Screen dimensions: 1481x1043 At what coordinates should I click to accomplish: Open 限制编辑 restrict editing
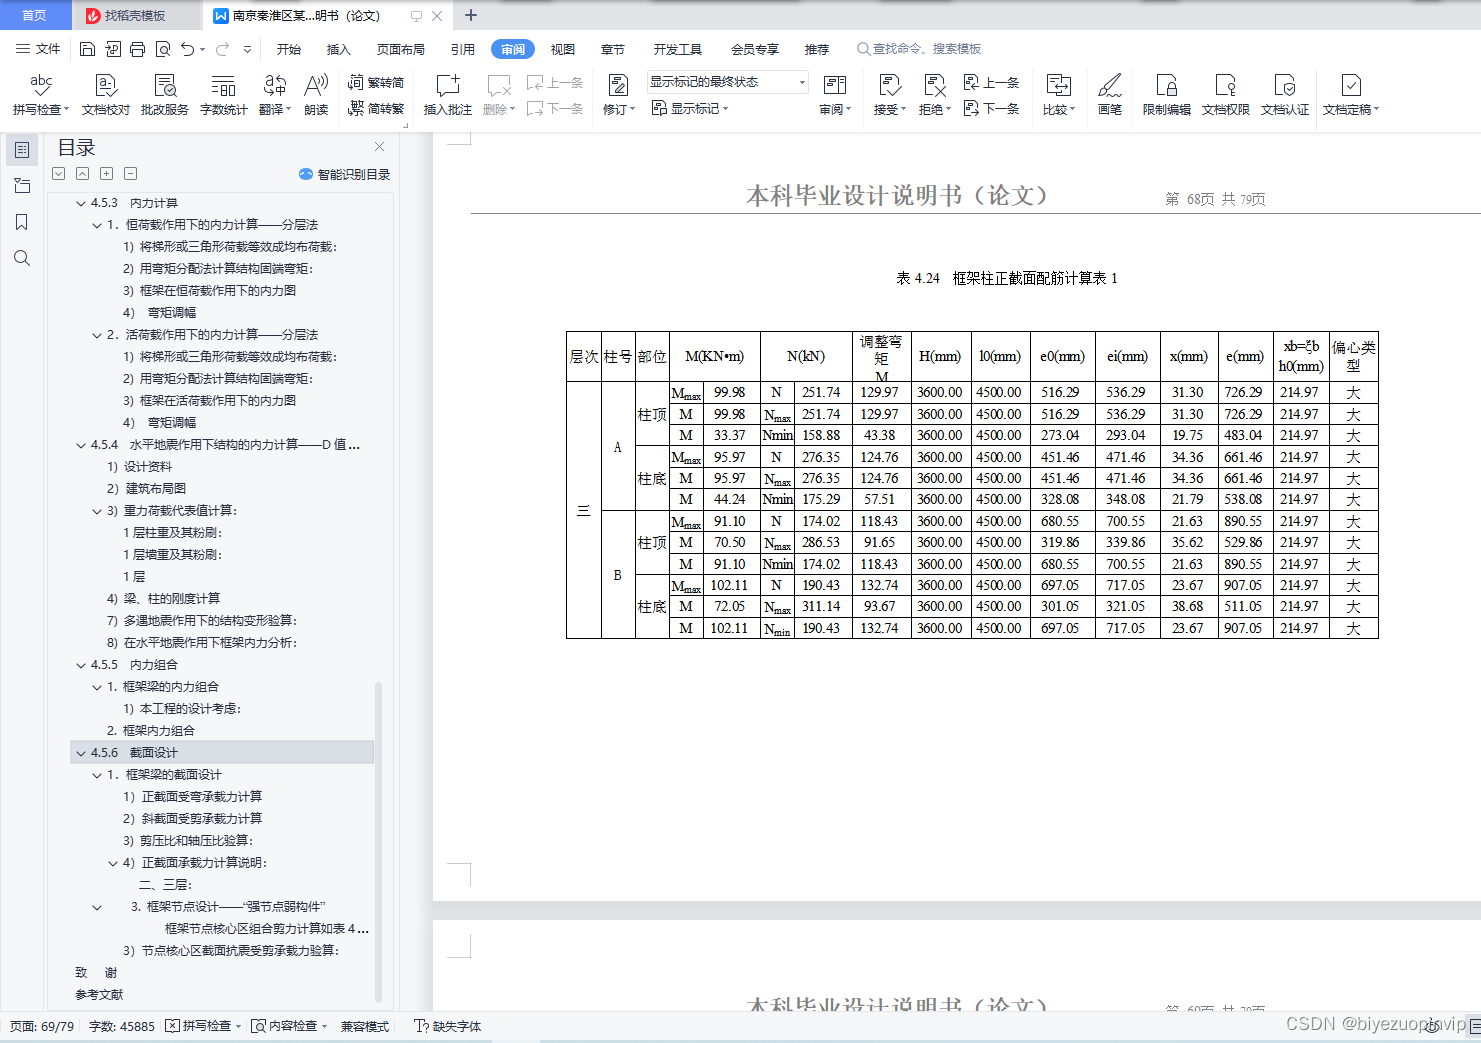coord(1166,95)
